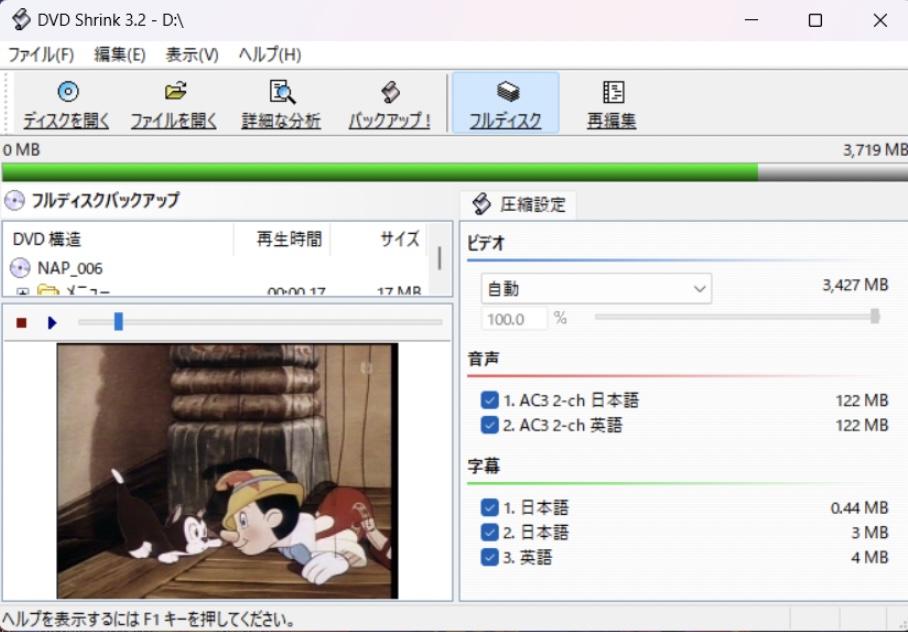
Task: Select the NAP_006 disc in the DVD structure
Action: click(69, 268)
